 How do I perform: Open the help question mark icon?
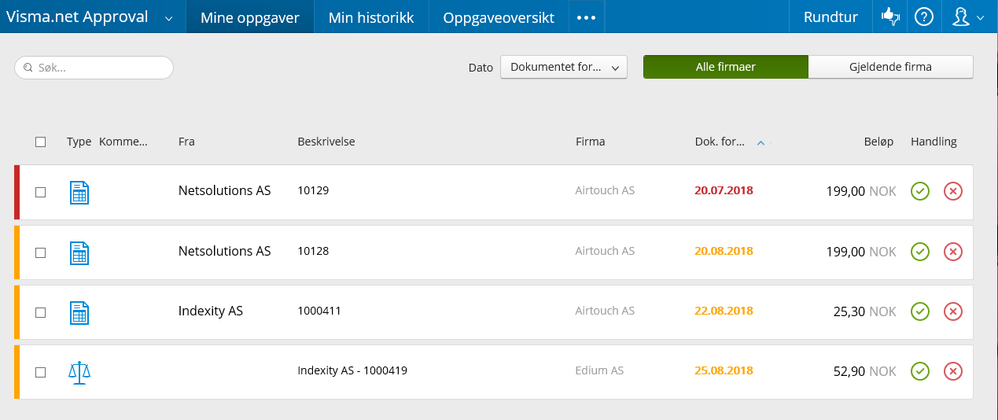[924, 17]
